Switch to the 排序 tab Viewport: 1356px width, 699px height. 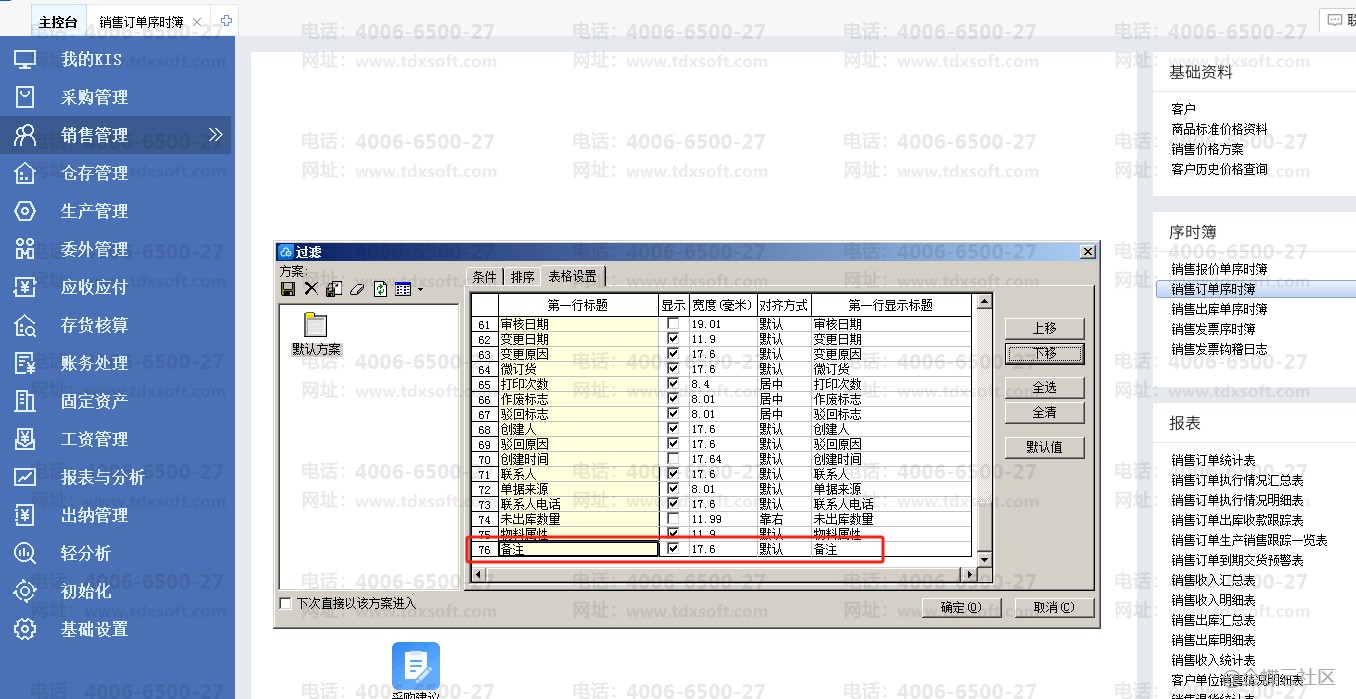point(522,277)
